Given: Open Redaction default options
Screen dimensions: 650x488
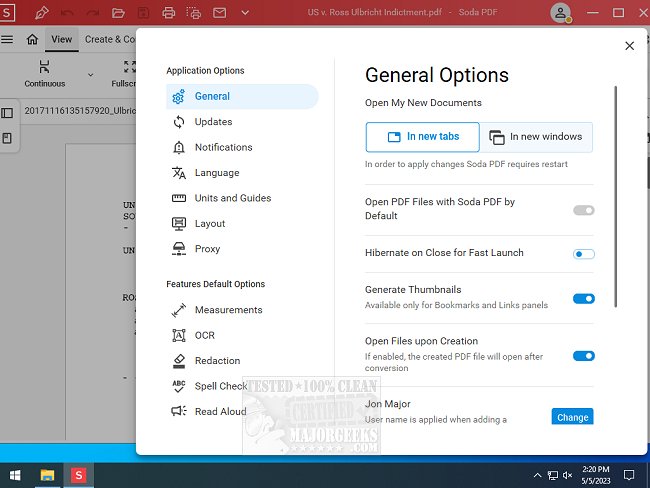Looking at the screenshot, I should point(243,361).
